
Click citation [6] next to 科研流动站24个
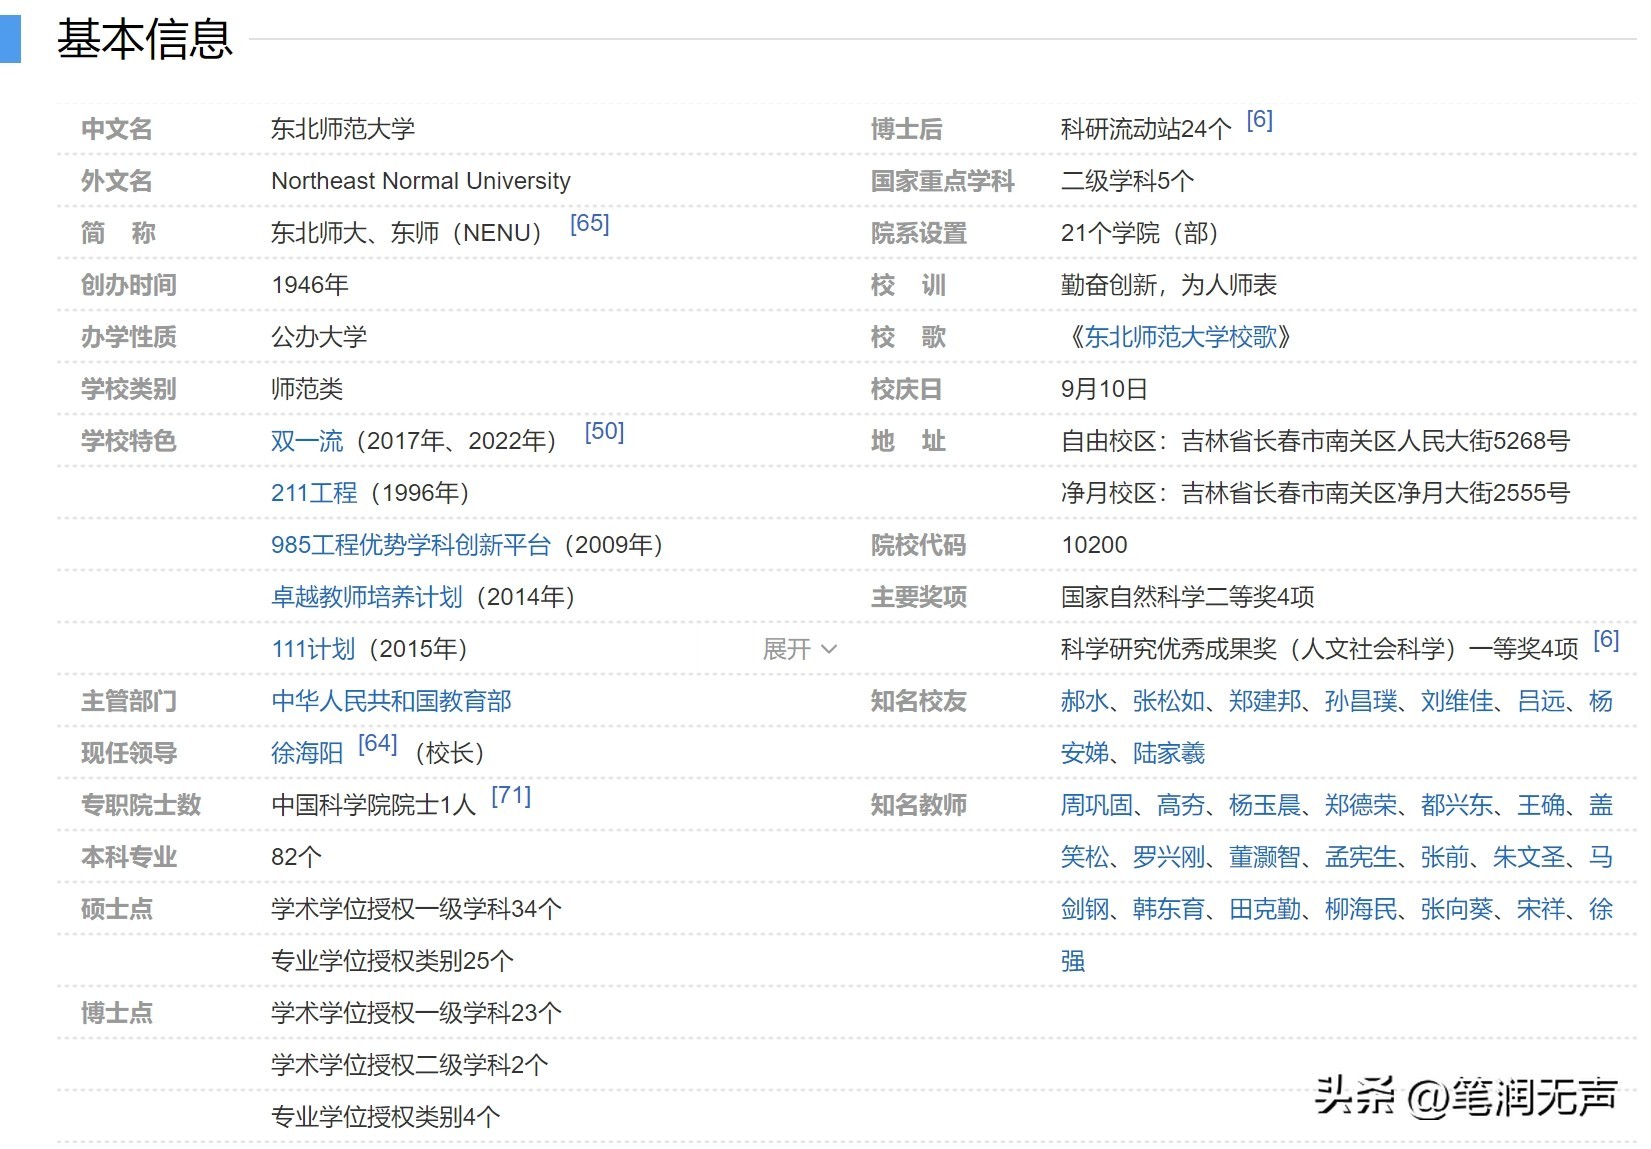coord(1259,119)
